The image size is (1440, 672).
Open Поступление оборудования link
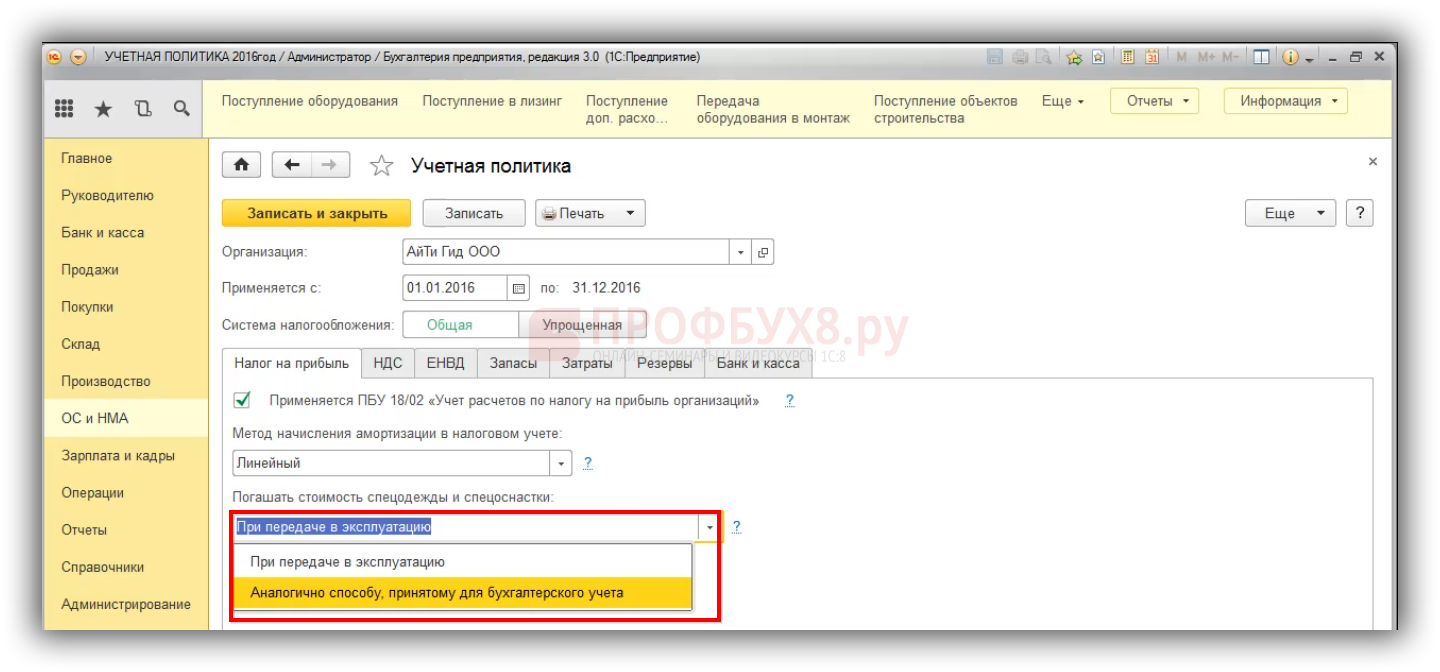[310, 101]
